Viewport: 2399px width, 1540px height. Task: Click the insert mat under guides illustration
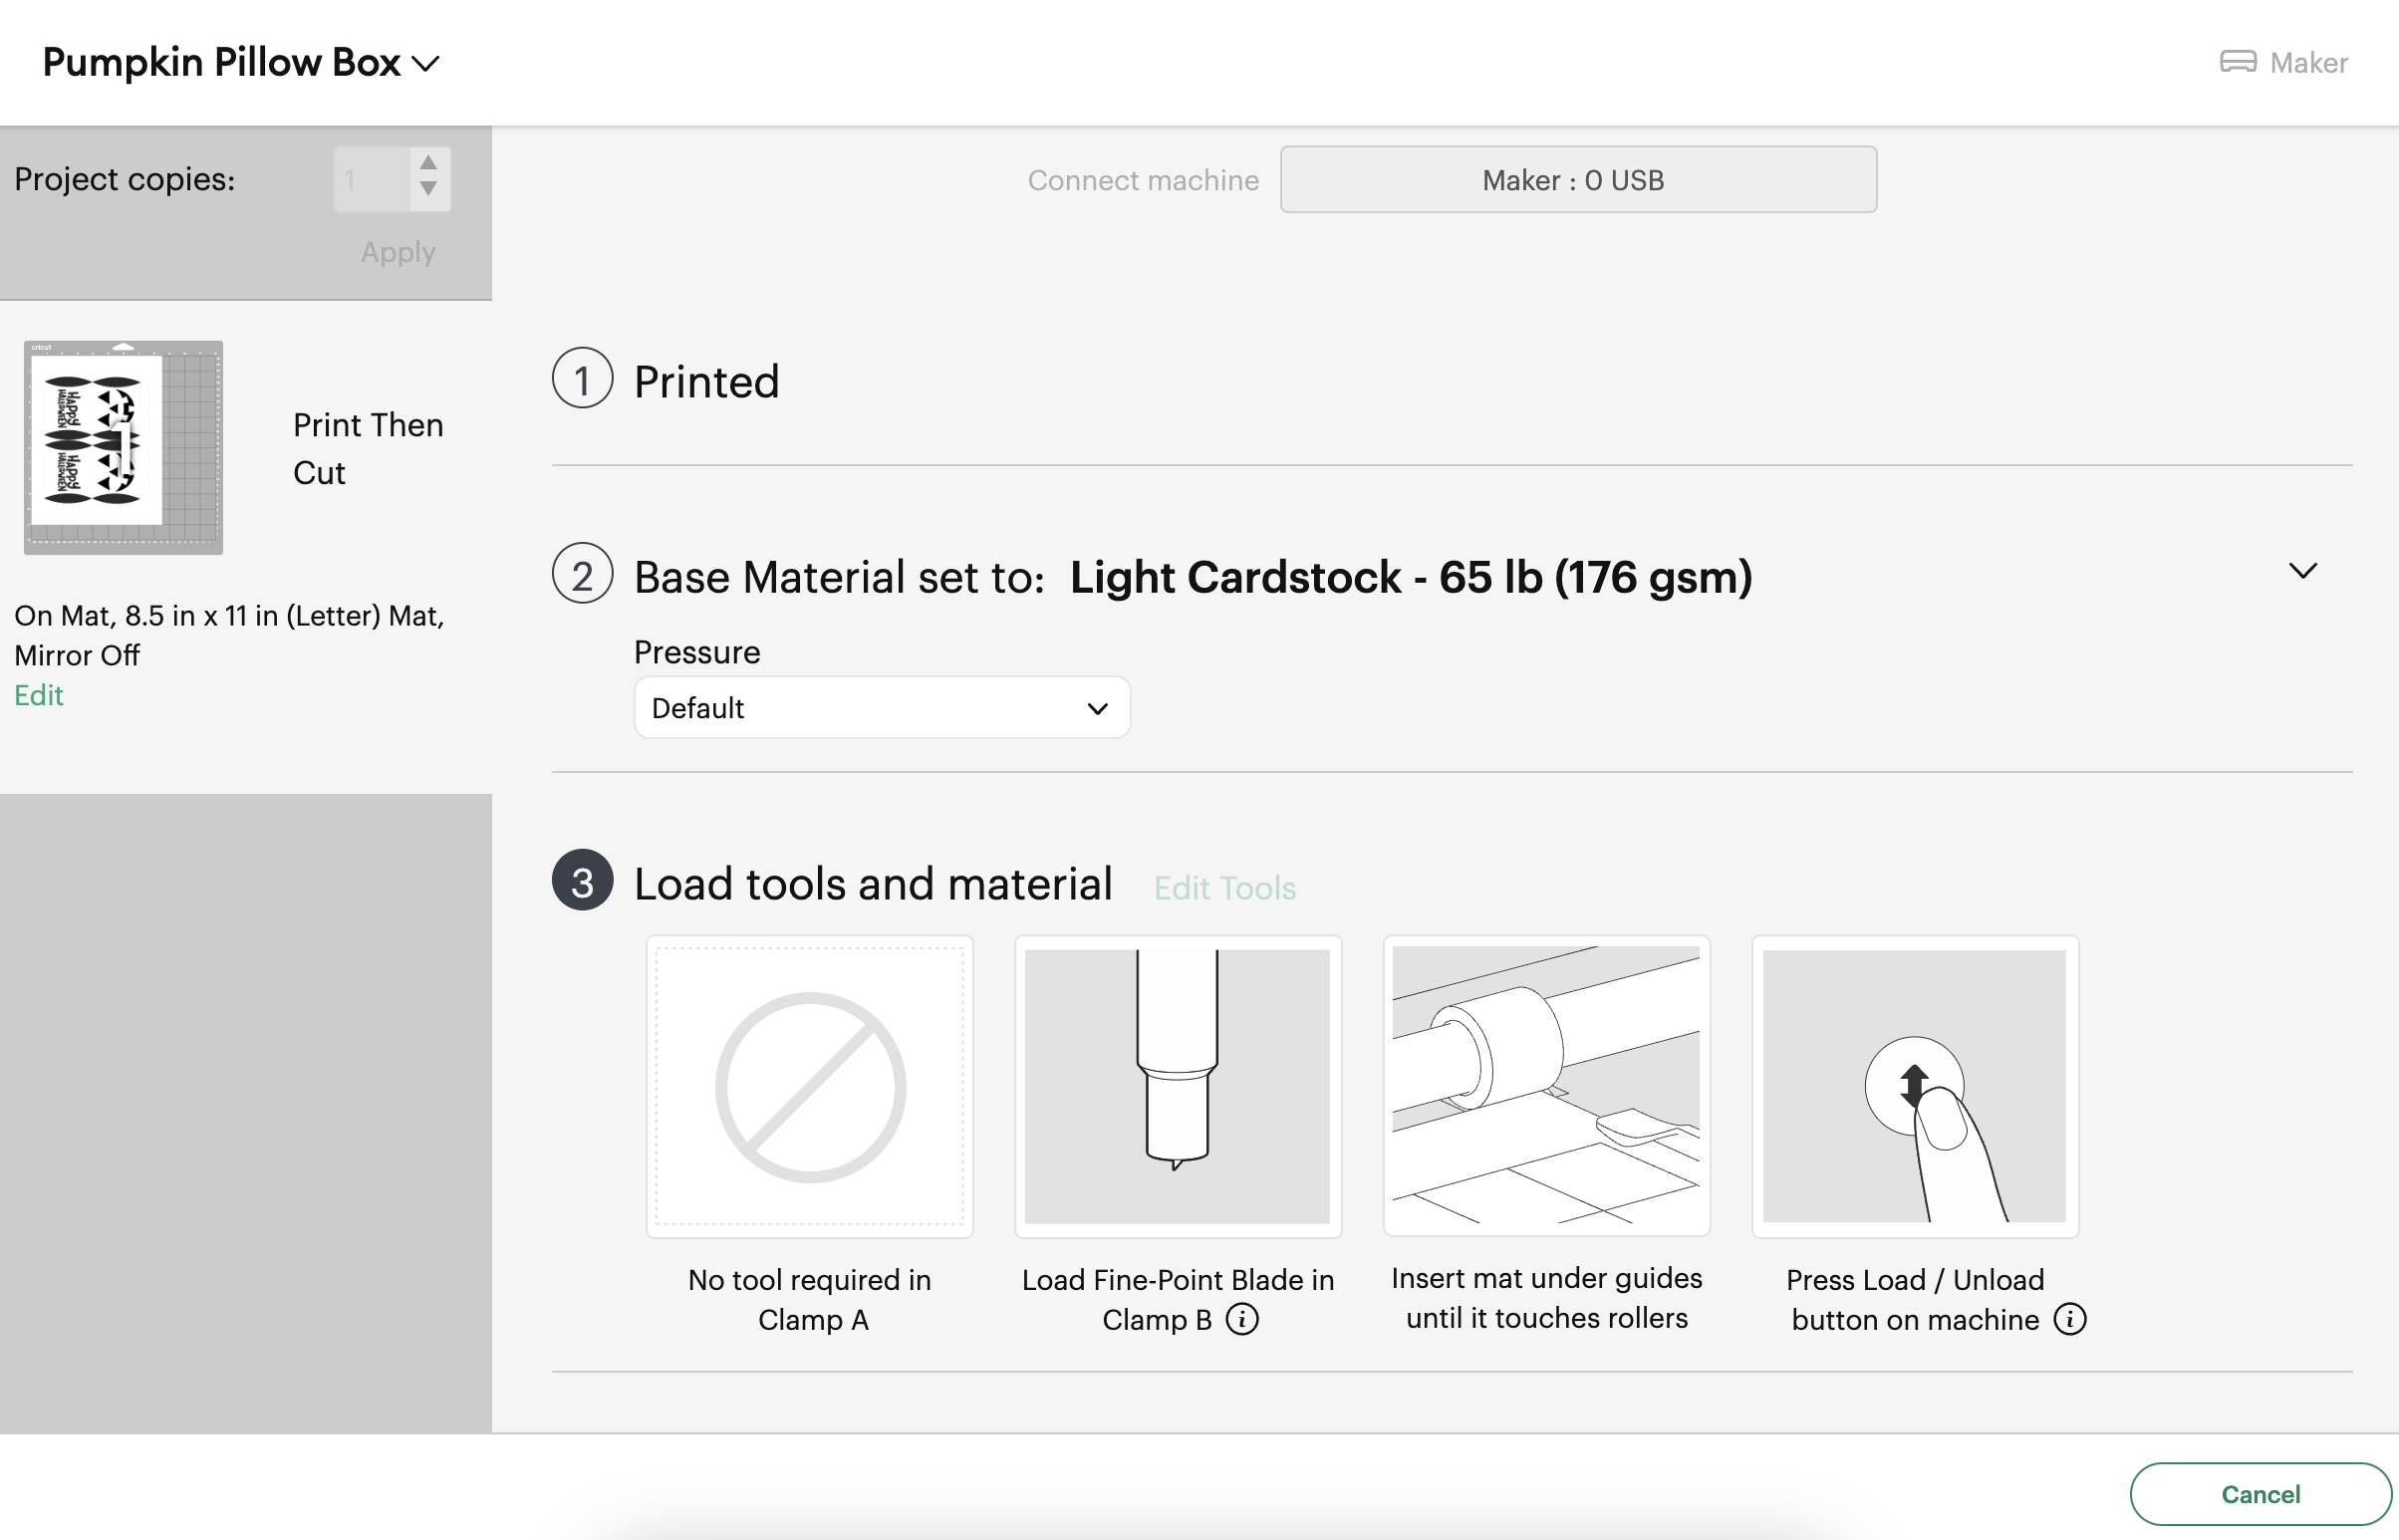[1546, 1085]
